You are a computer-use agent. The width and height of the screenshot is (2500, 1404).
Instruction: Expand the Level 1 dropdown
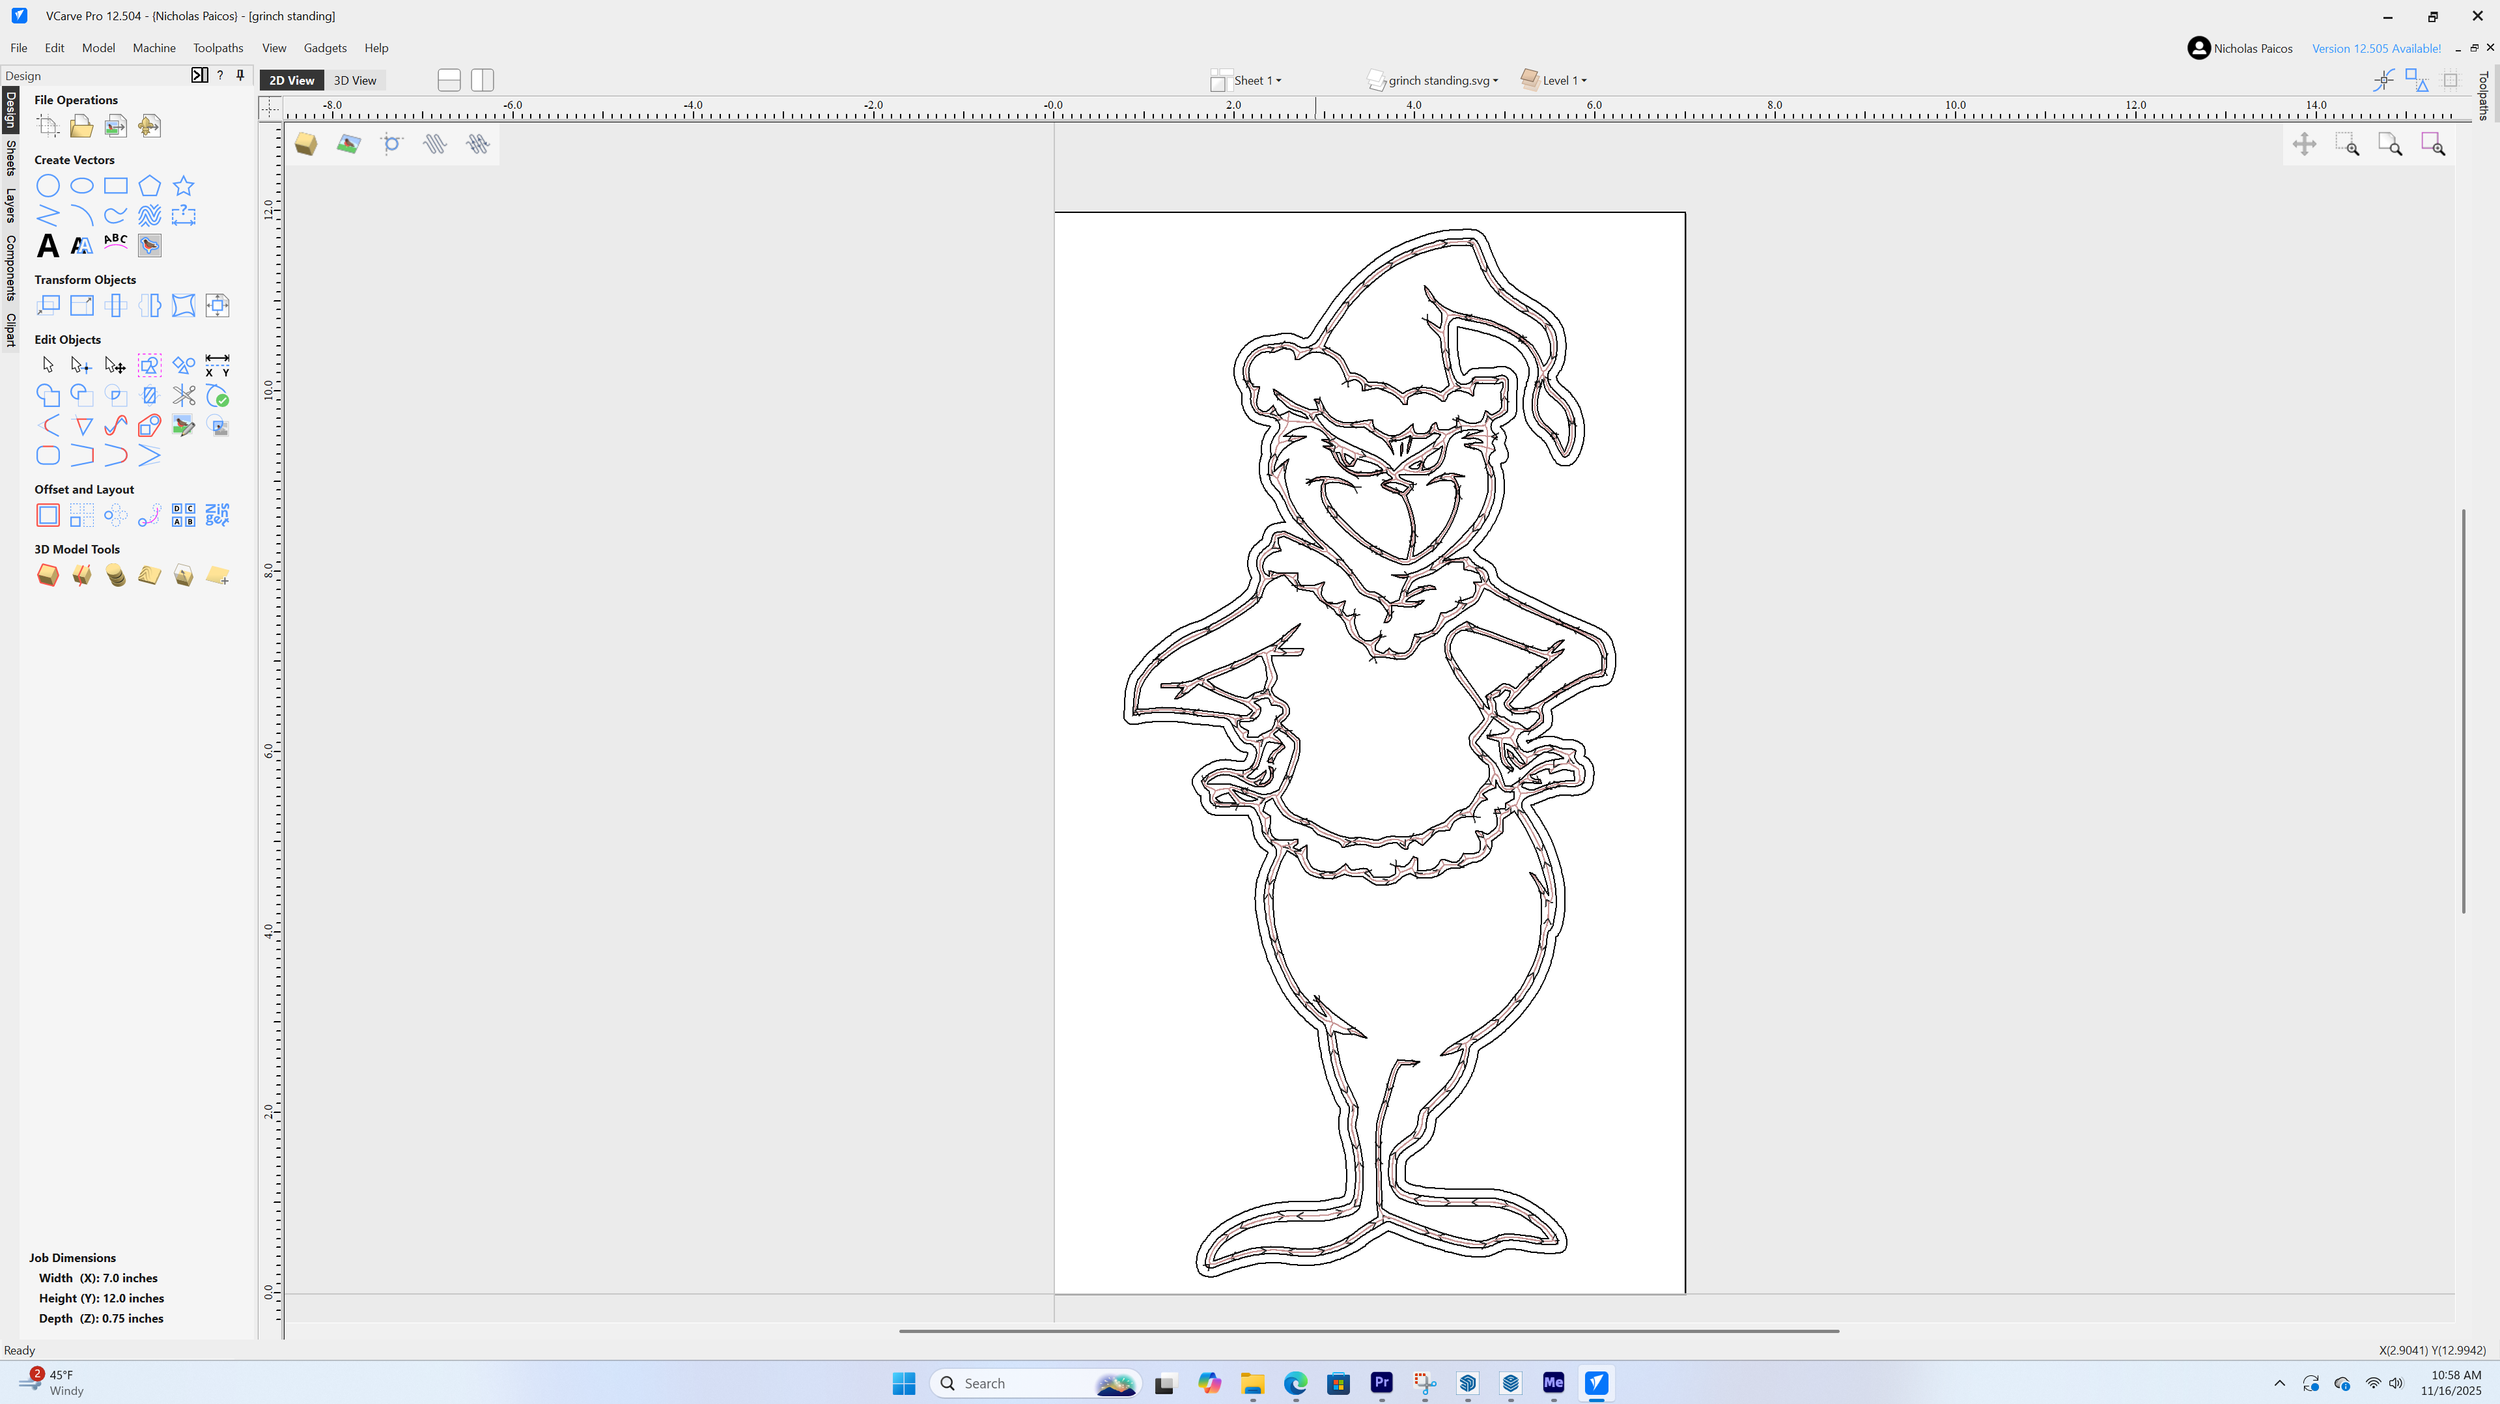pos(1554,81)
